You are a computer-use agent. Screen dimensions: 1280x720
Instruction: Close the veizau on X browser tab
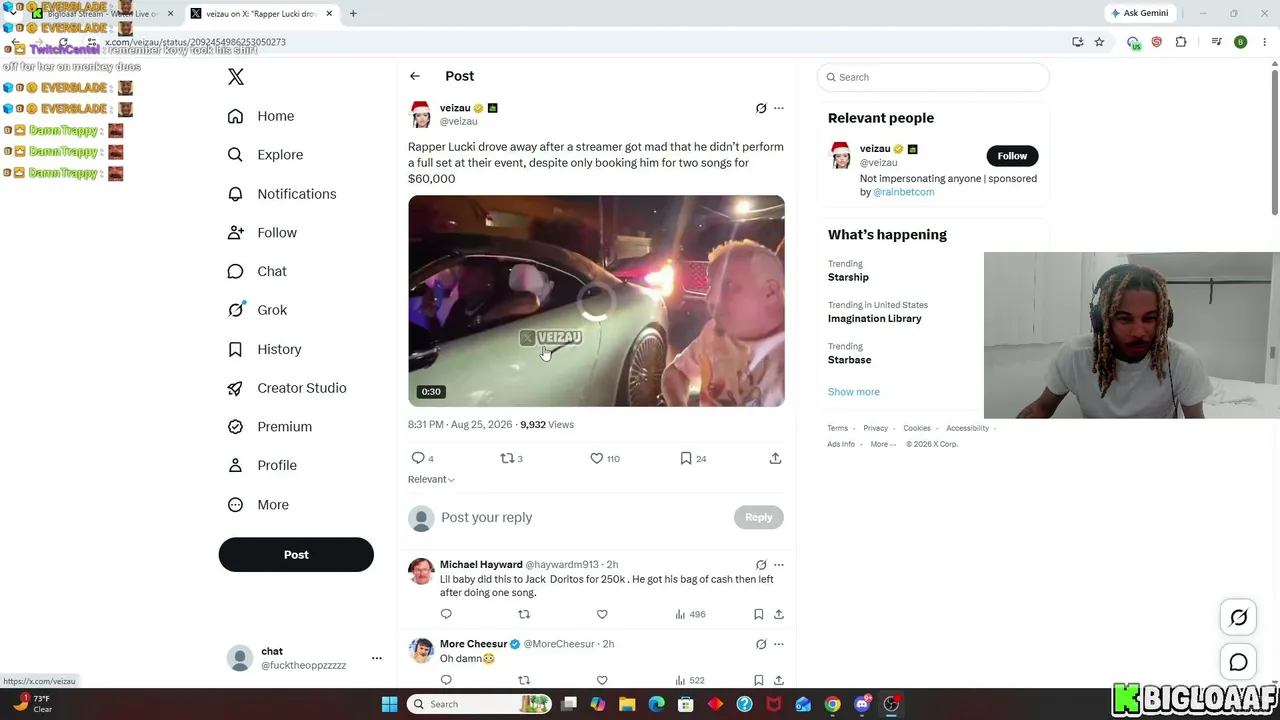(329, 14)
